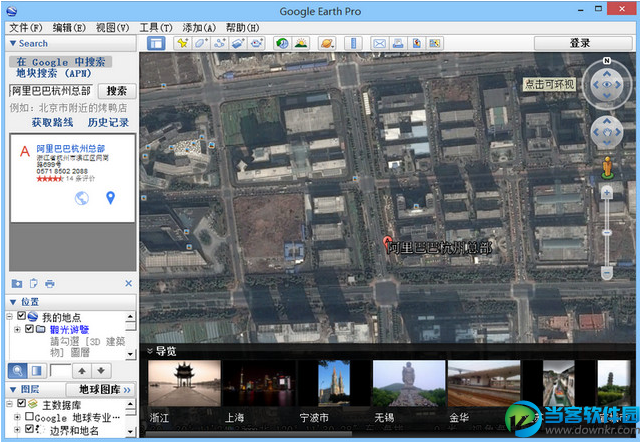Select the ruler measurement tool

click(353, 43)
